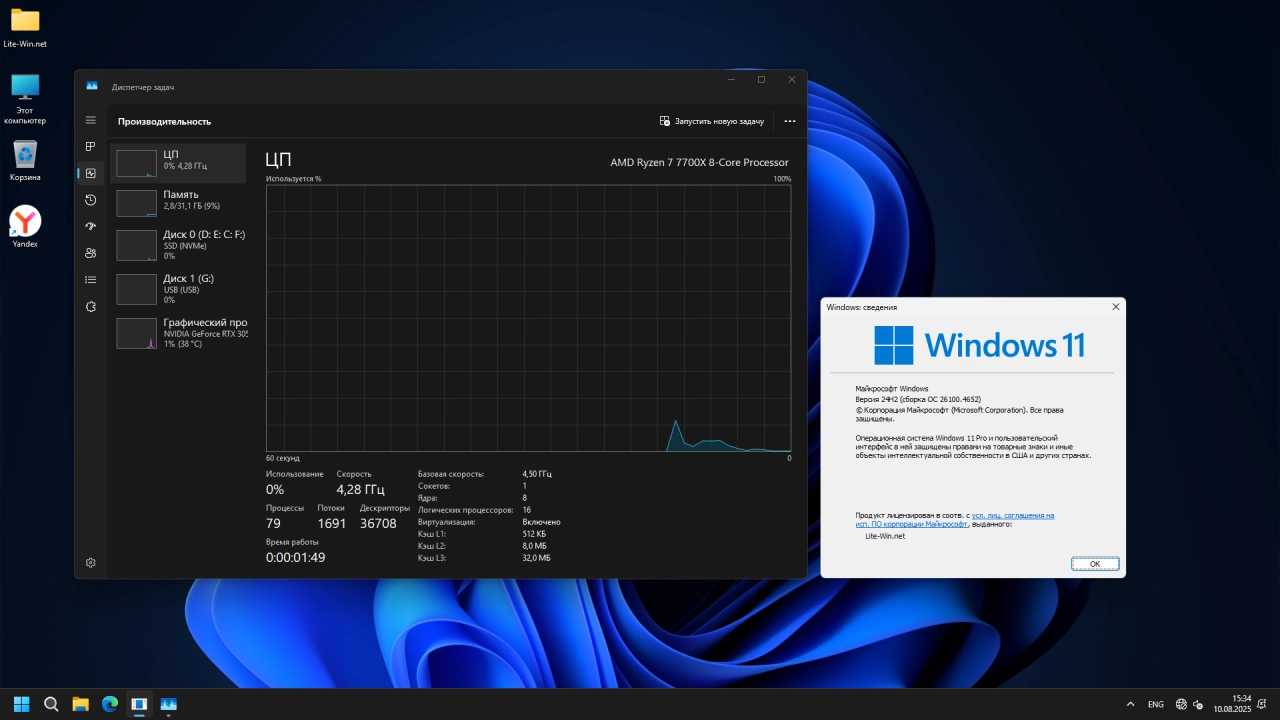Select the Корзина recycle bin icon

point(25,161)
